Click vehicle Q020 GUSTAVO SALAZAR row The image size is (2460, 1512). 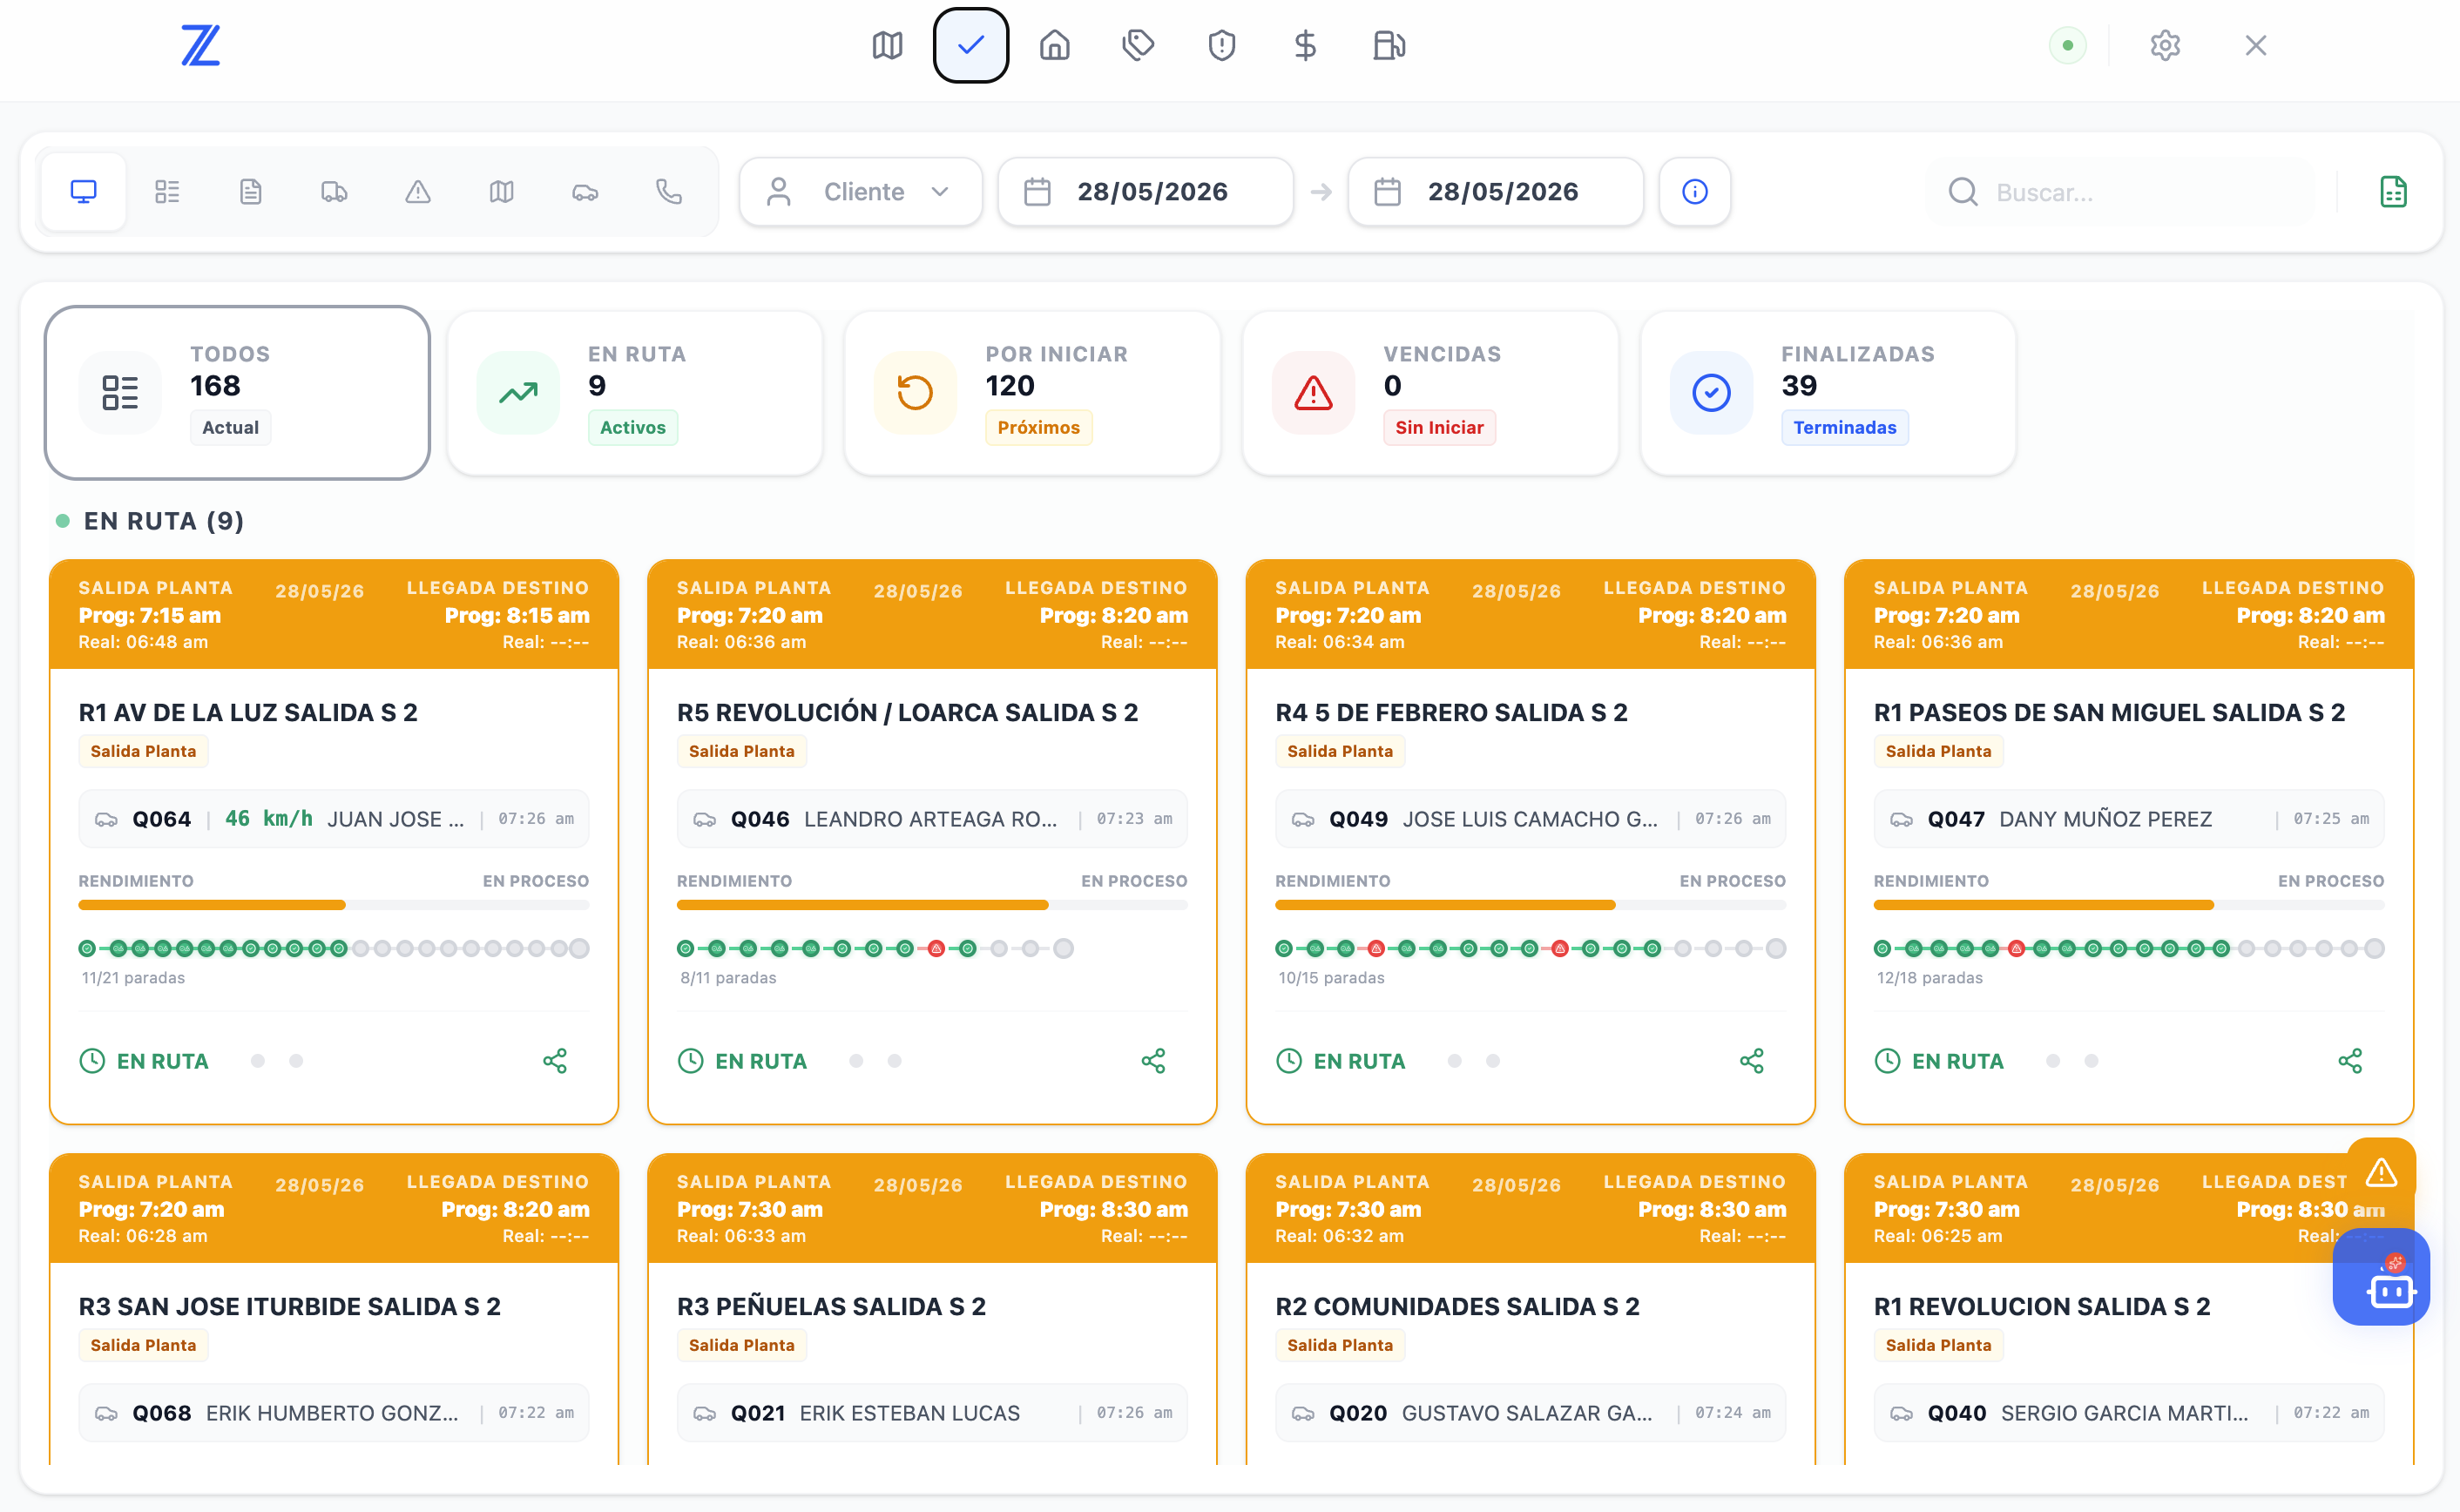click(1531, 1413)
